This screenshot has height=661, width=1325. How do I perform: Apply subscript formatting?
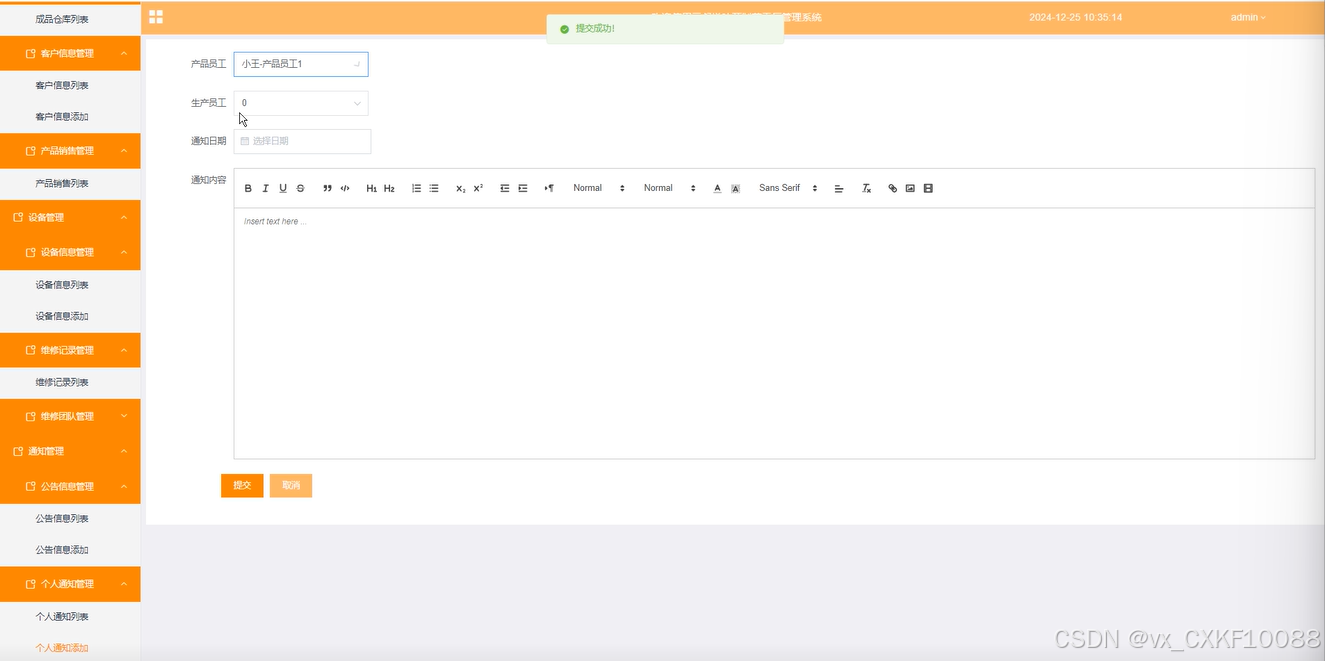(x=460, y=188)
